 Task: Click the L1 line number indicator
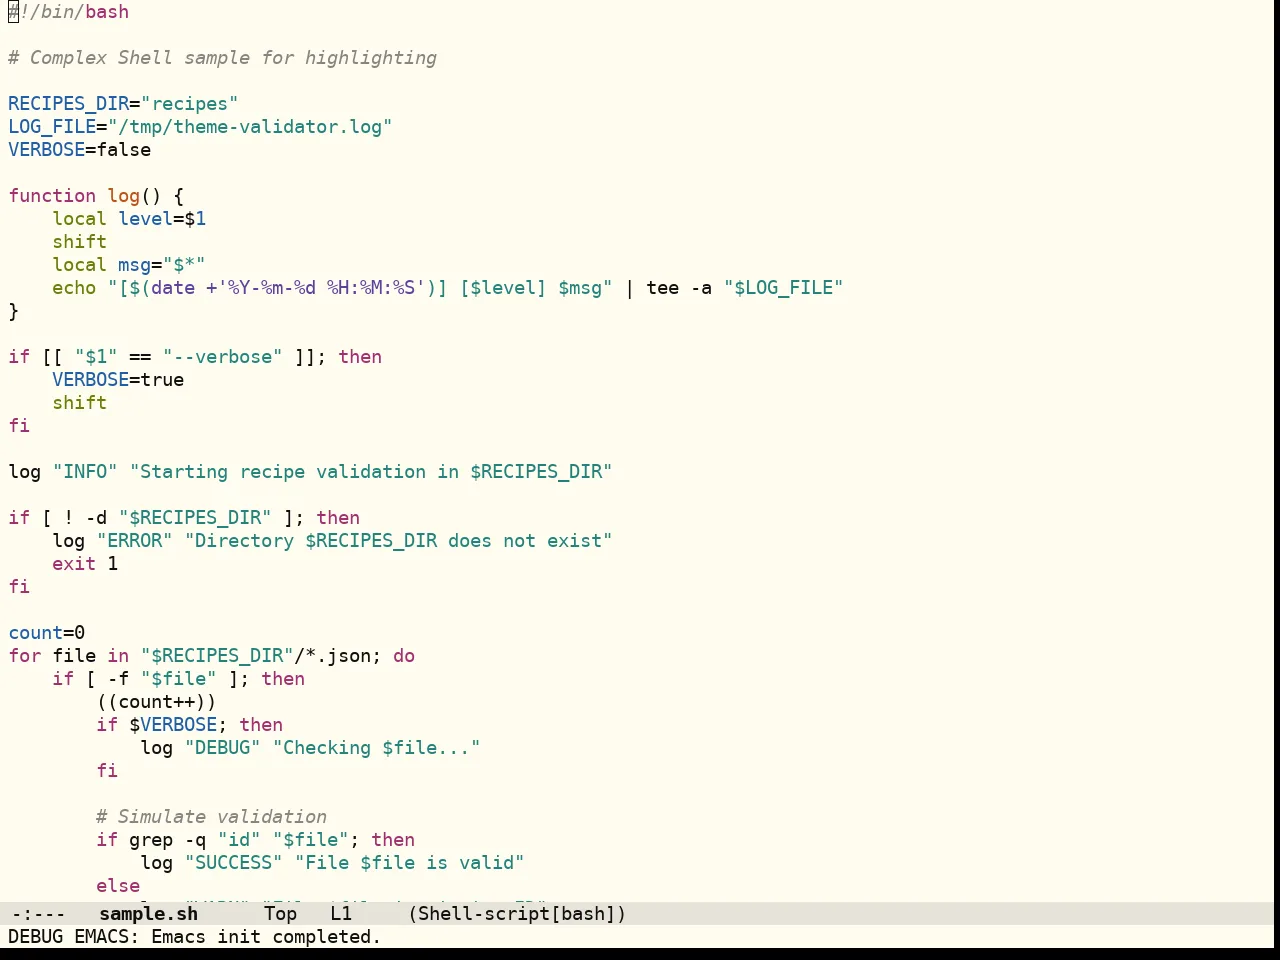click(341, 914)
